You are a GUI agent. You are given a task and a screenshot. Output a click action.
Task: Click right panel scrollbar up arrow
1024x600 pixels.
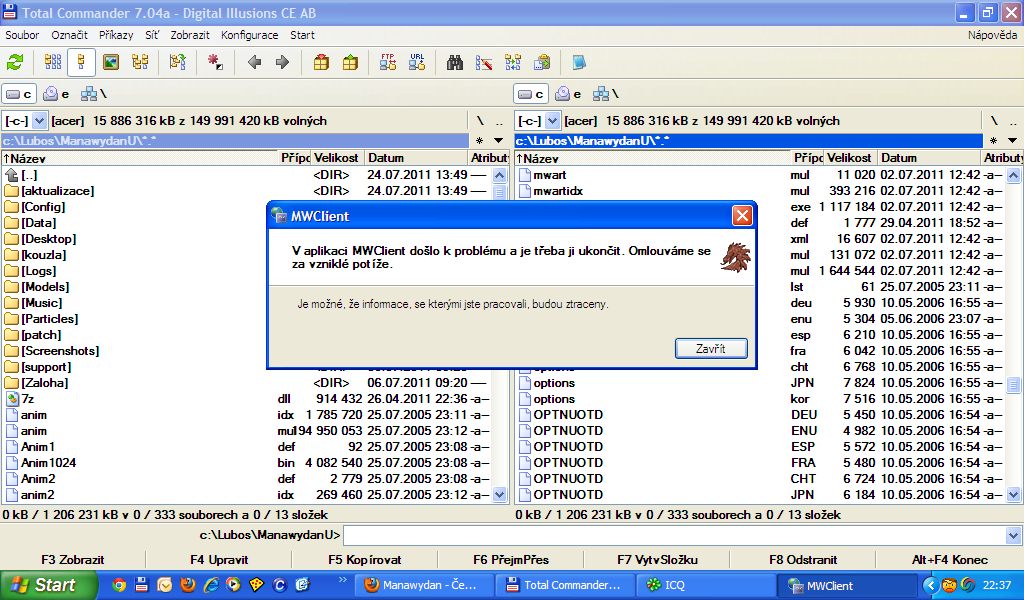(1013, 175)
